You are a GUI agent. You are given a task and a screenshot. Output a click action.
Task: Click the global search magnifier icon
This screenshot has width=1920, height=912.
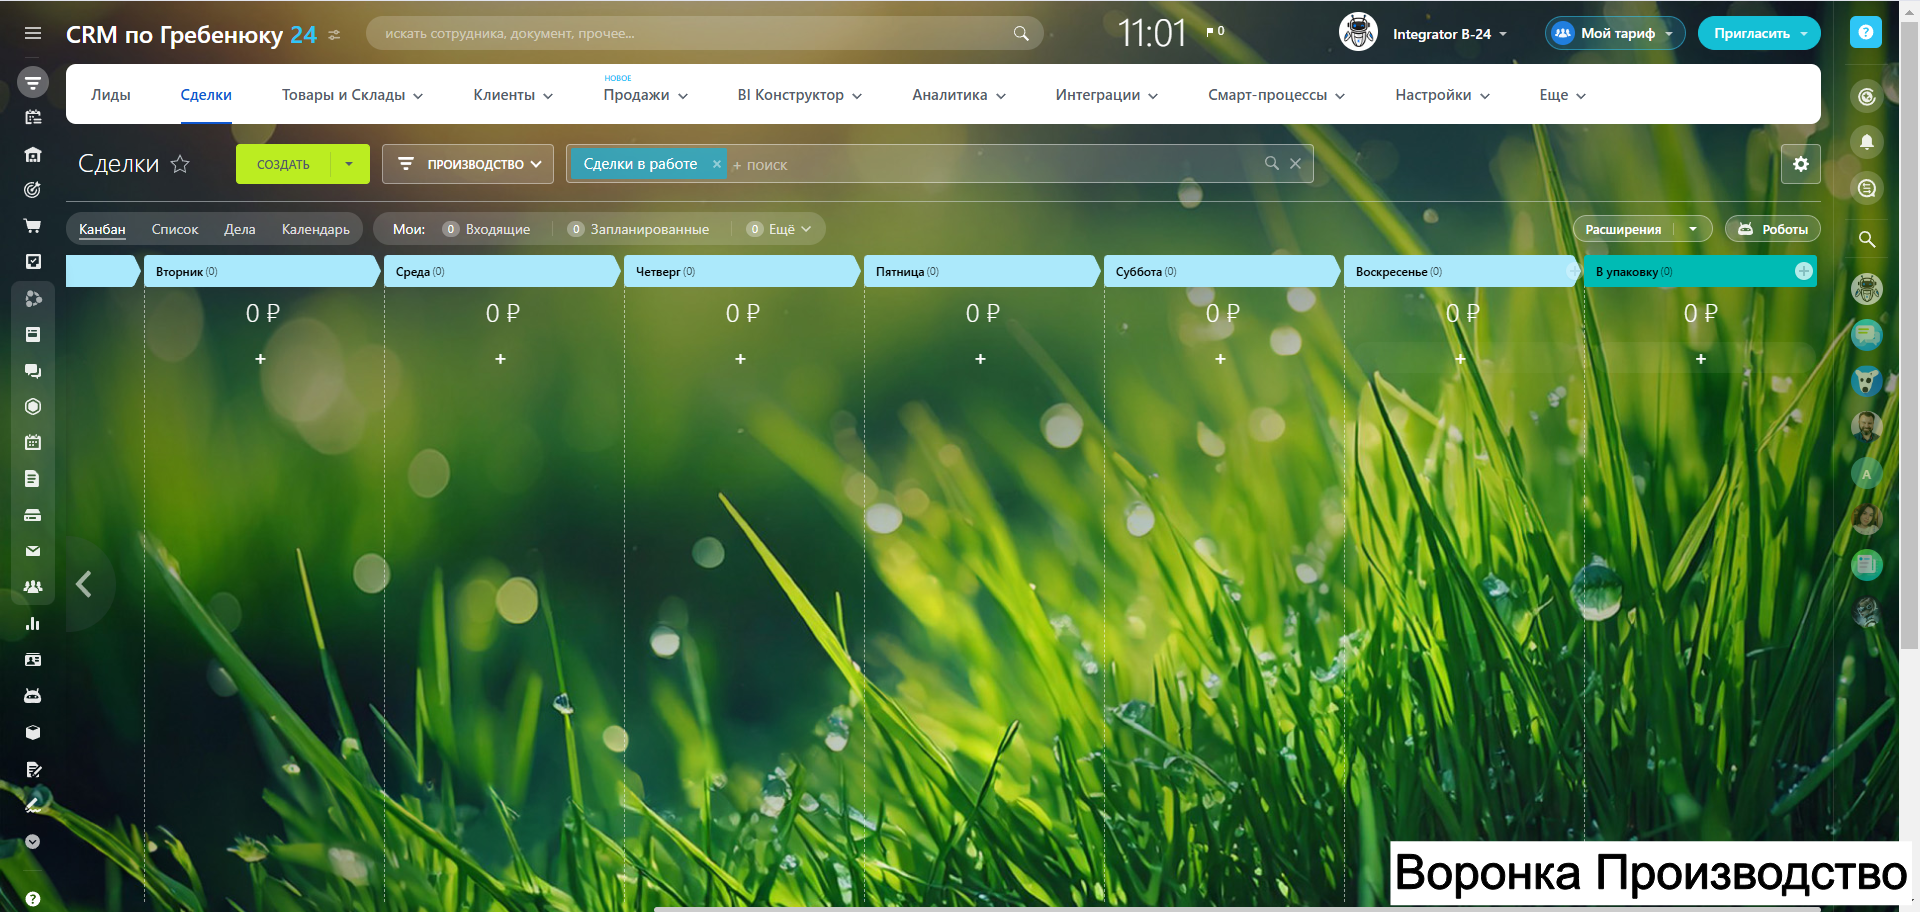pyautogui.click(x=1021, y=33)
